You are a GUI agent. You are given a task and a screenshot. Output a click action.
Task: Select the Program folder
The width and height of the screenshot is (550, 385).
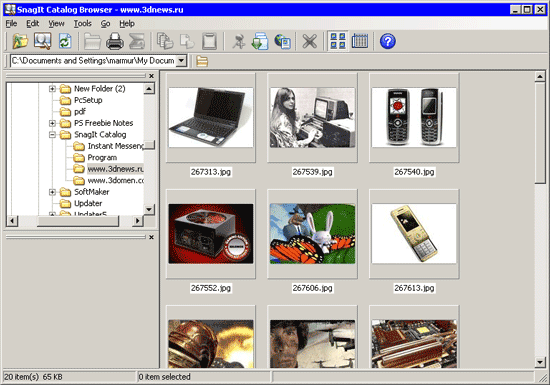(102, 158)
